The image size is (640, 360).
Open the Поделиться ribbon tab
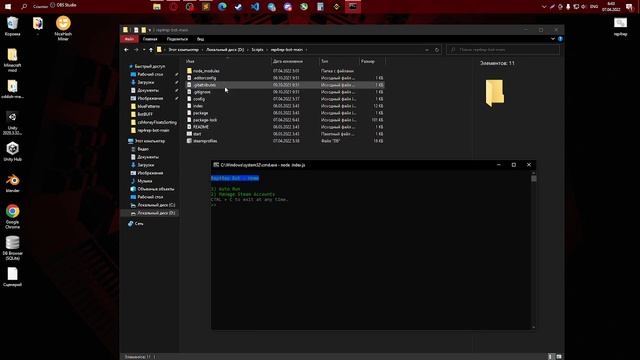tap(177, 39)
